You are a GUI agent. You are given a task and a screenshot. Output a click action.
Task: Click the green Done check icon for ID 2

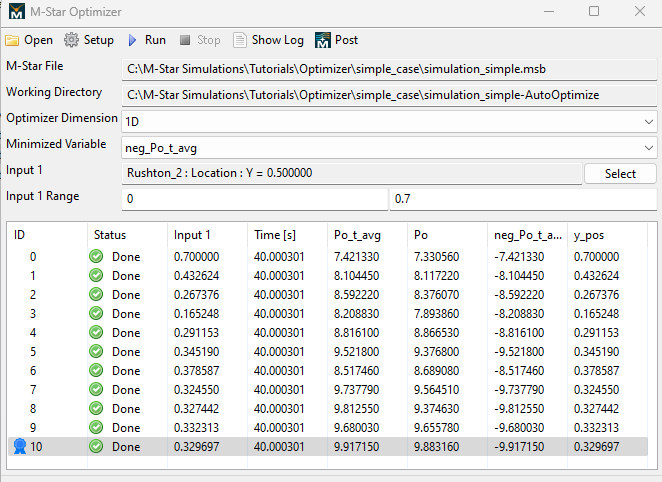(96, 294)
